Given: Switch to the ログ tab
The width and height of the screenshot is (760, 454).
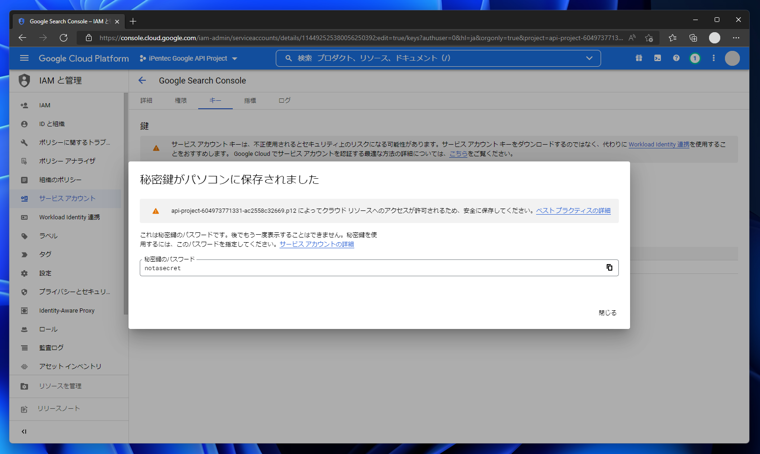Looking at the screenshot, I should (x=285, y=100).
